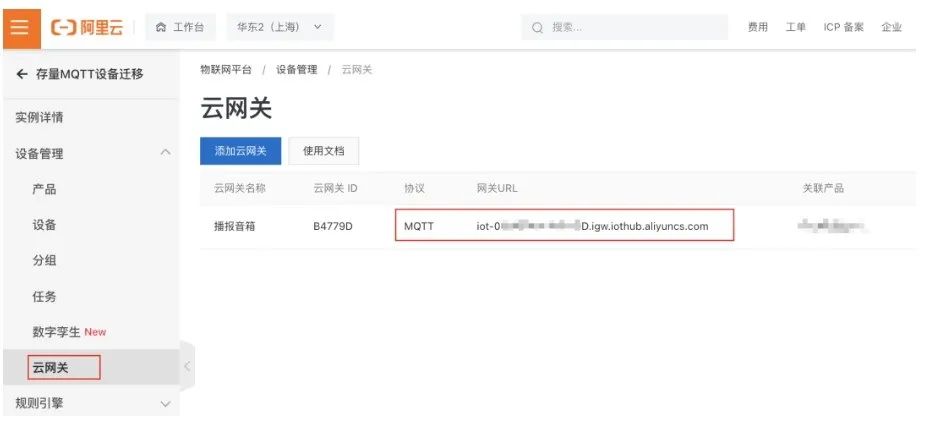
Task: Select 设备管理 sidebar heading
Action: click(x=39, y=154)
